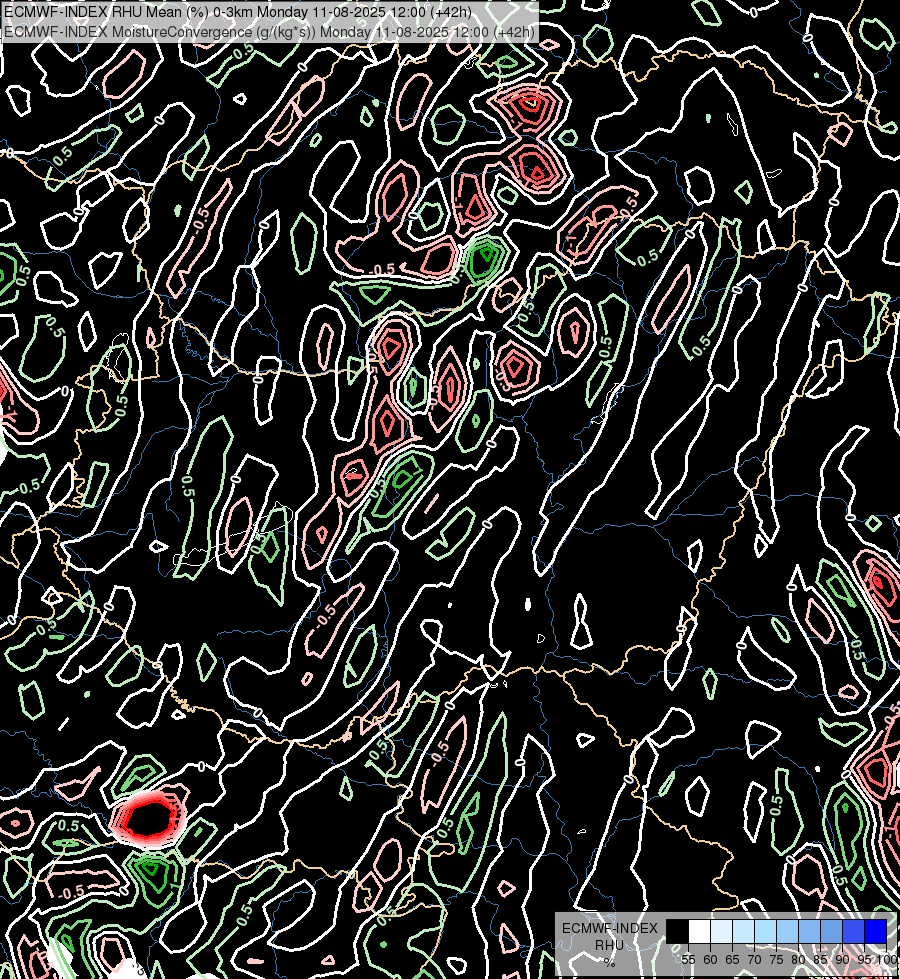Click the 95 tick label in legend

864,960
